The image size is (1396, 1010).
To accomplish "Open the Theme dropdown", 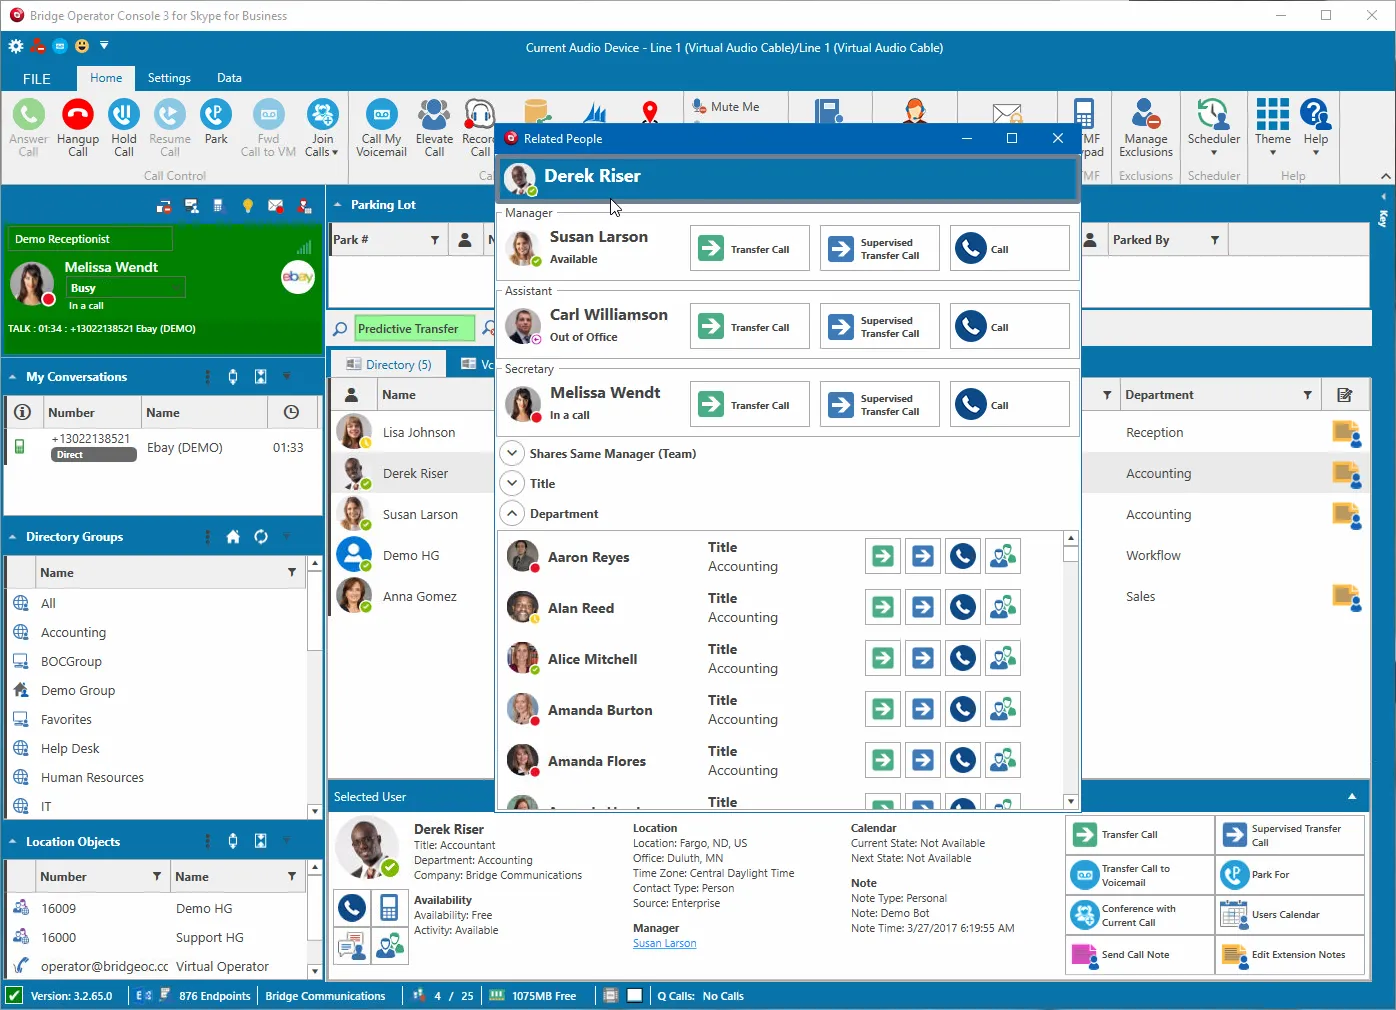I will coord(1272,127).
